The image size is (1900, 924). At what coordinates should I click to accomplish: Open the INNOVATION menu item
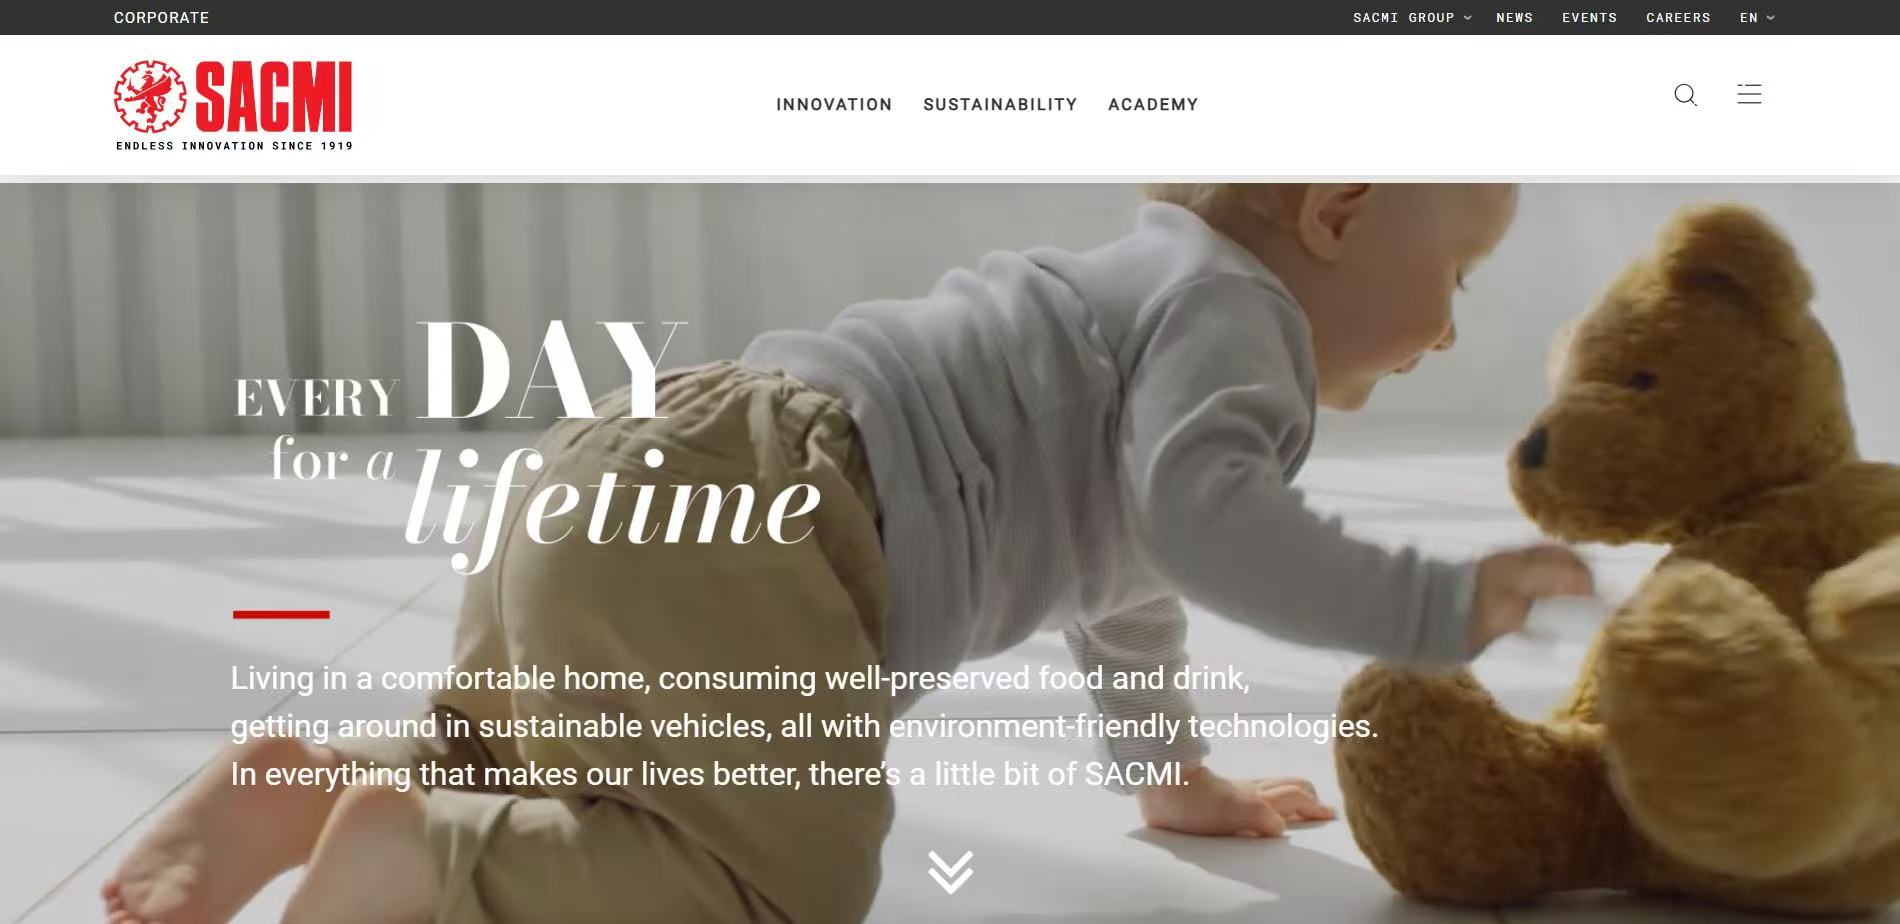click(834, 104)
